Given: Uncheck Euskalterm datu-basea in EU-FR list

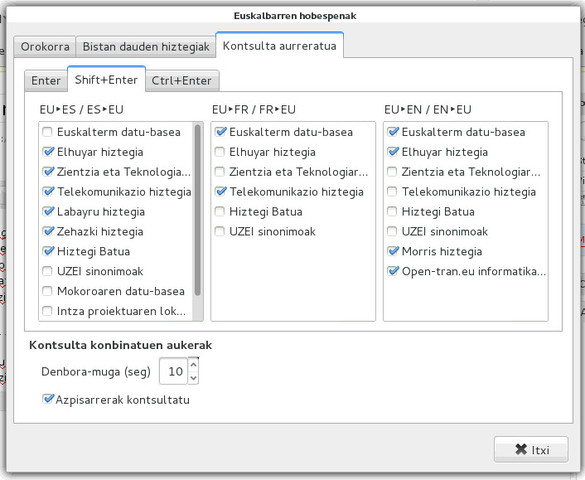Looking at the screenshot, I should (x=220, y=132).
